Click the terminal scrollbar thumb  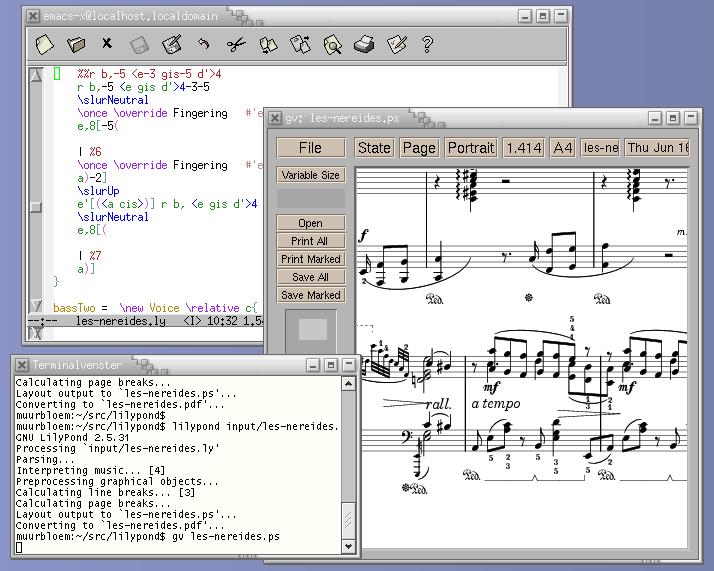pos(348,520)
